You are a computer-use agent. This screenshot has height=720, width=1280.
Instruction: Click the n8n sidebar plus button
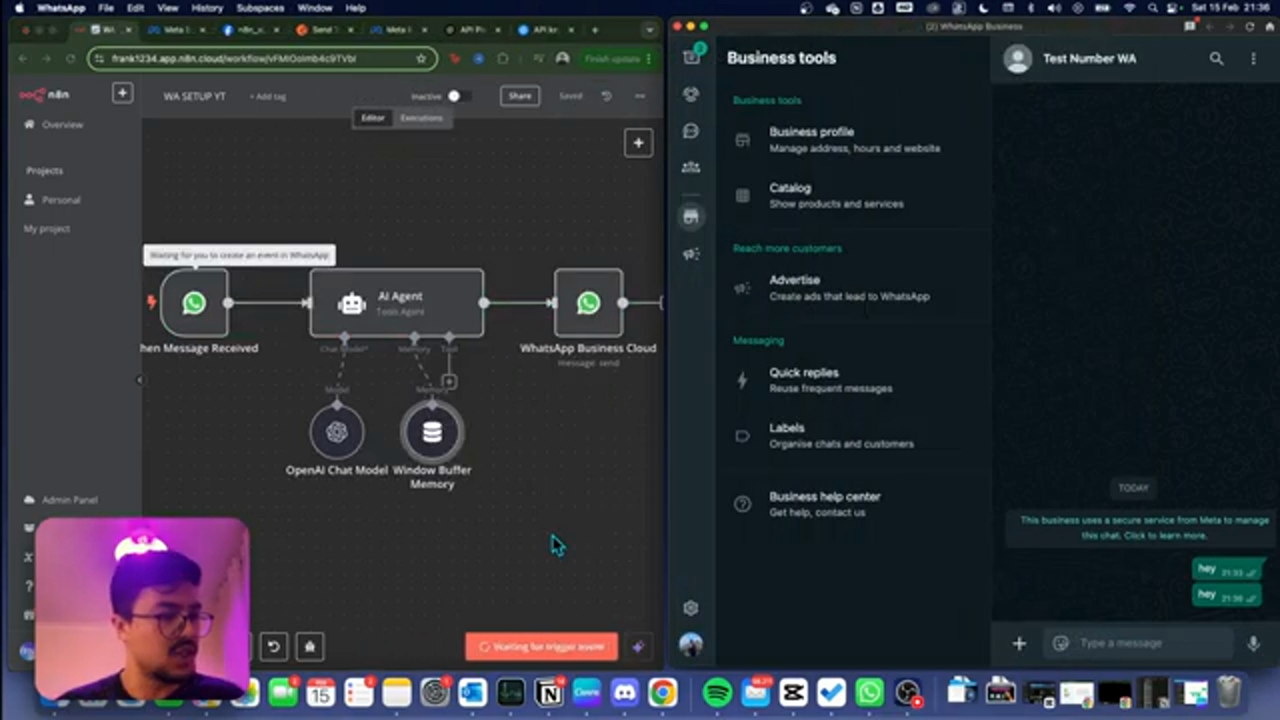point(122,93)
